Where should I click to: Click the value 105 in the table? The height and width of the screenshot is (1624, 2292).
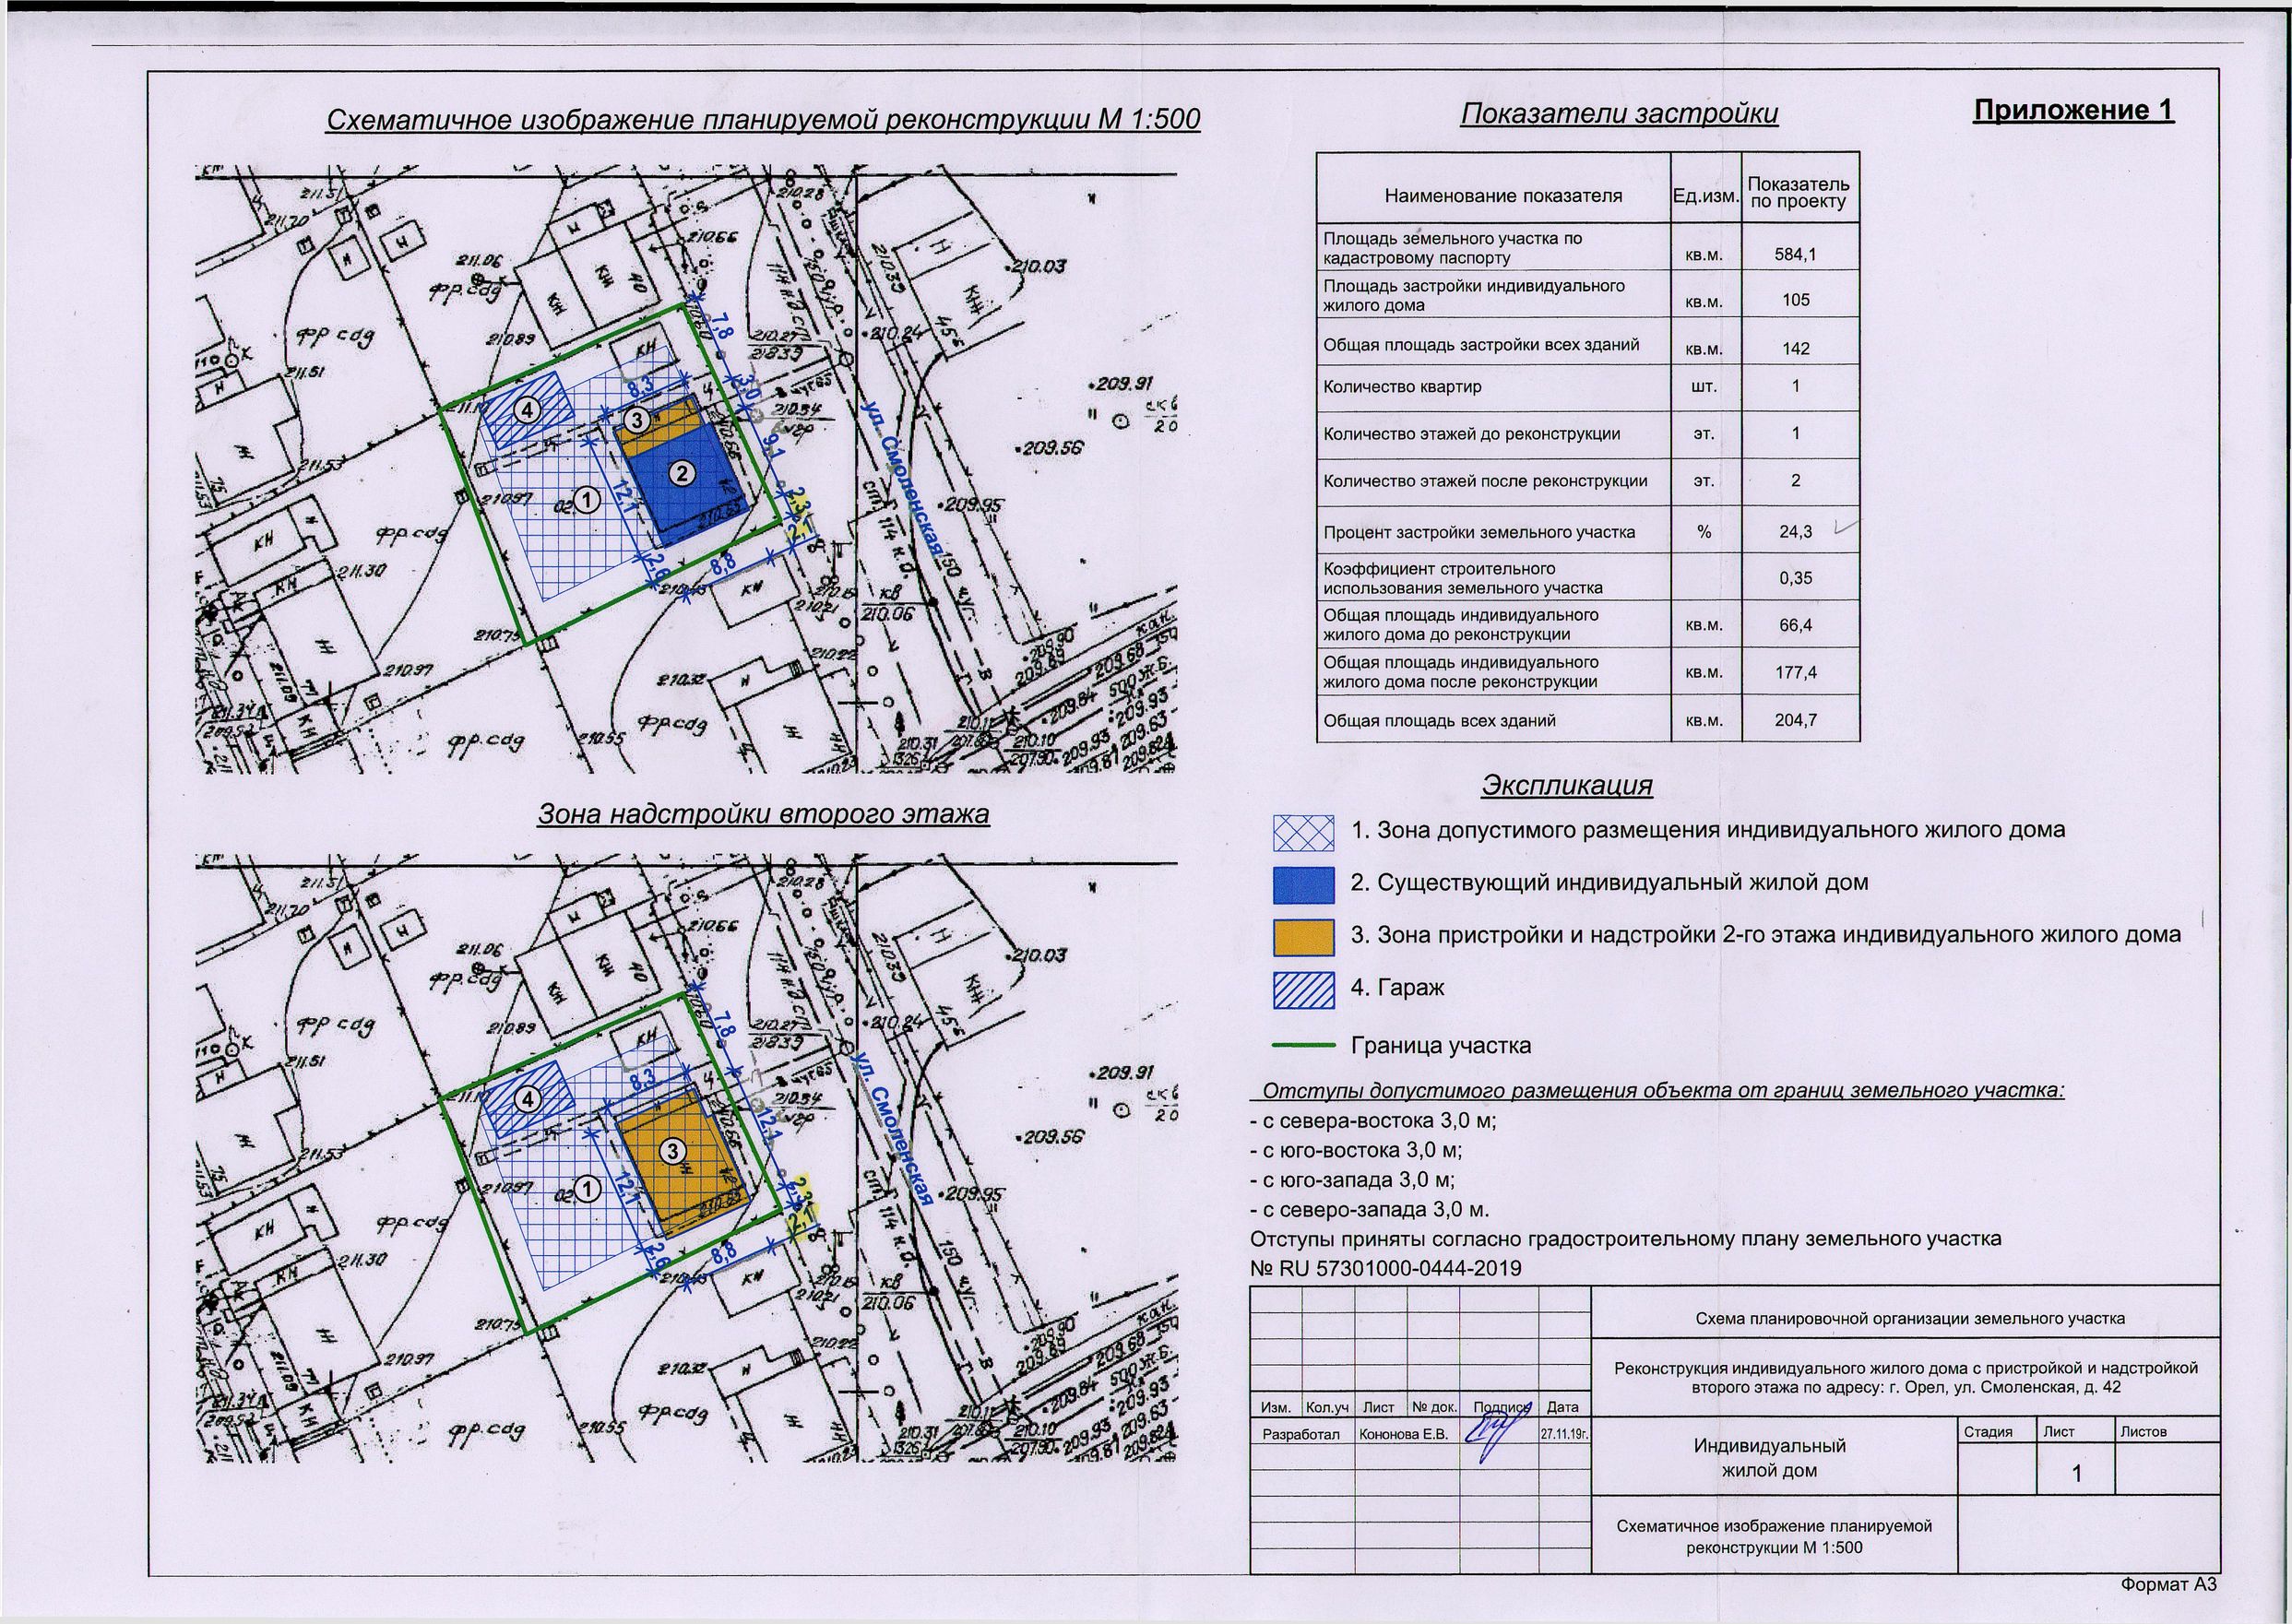pyautogui.click(x=1796, y=300)
